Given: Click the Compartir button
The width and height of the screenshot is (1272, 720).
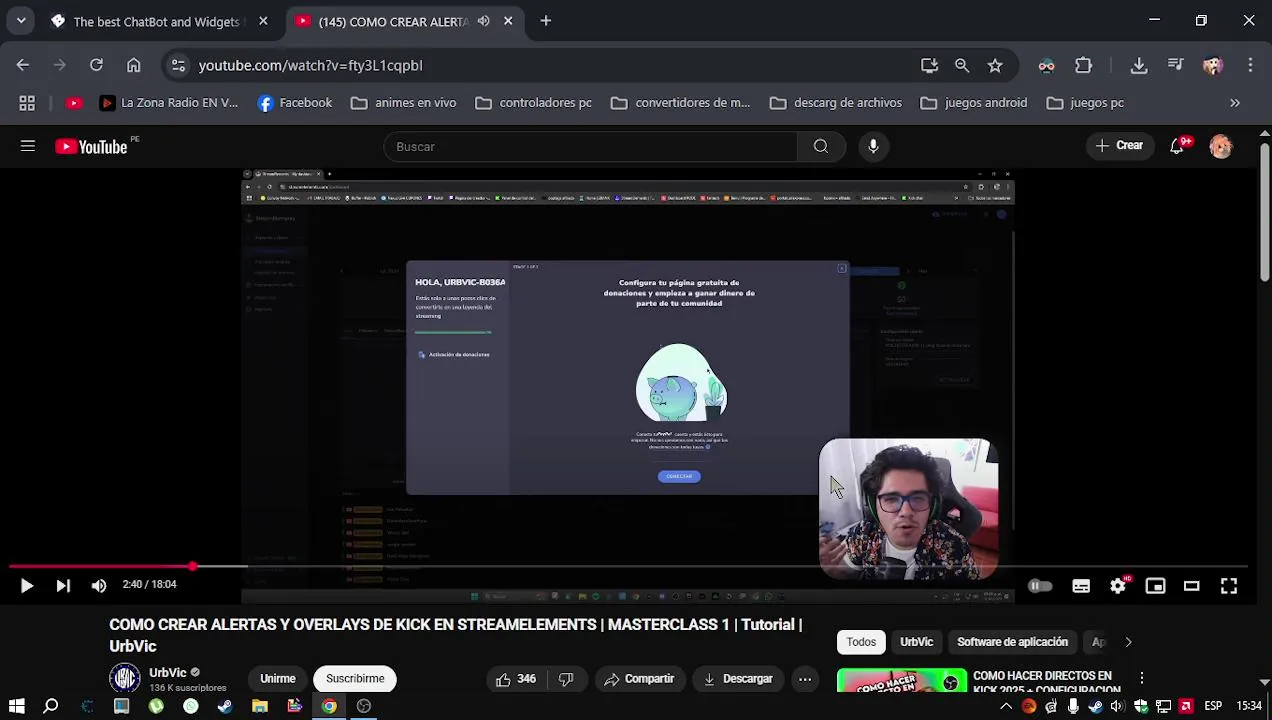Looking at the screenshot, I should (x=639, y=679).
